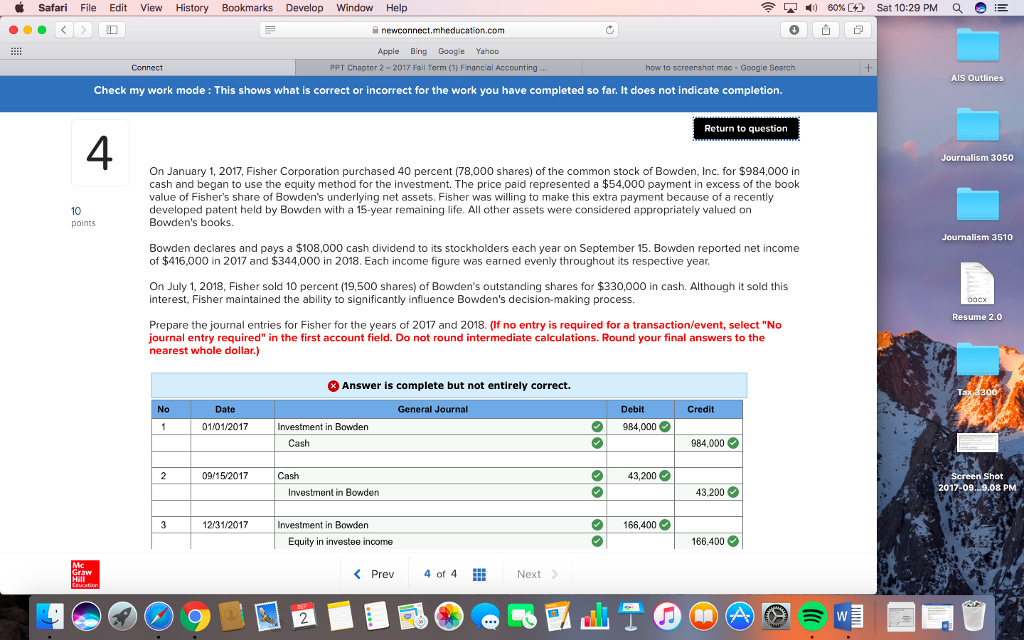1024x640 pixels.
Task: Go to the Prev question
Action: pyautogui.click(x=374, y=574)
